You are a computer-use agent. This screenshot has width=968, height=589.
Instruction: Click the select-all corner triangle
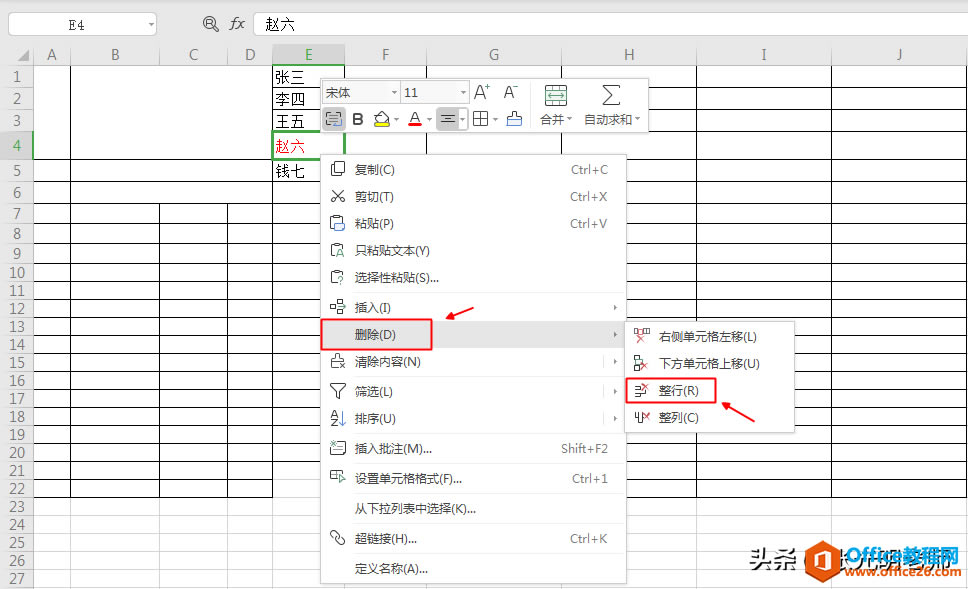pyautogui.click(x=23, y=56)
